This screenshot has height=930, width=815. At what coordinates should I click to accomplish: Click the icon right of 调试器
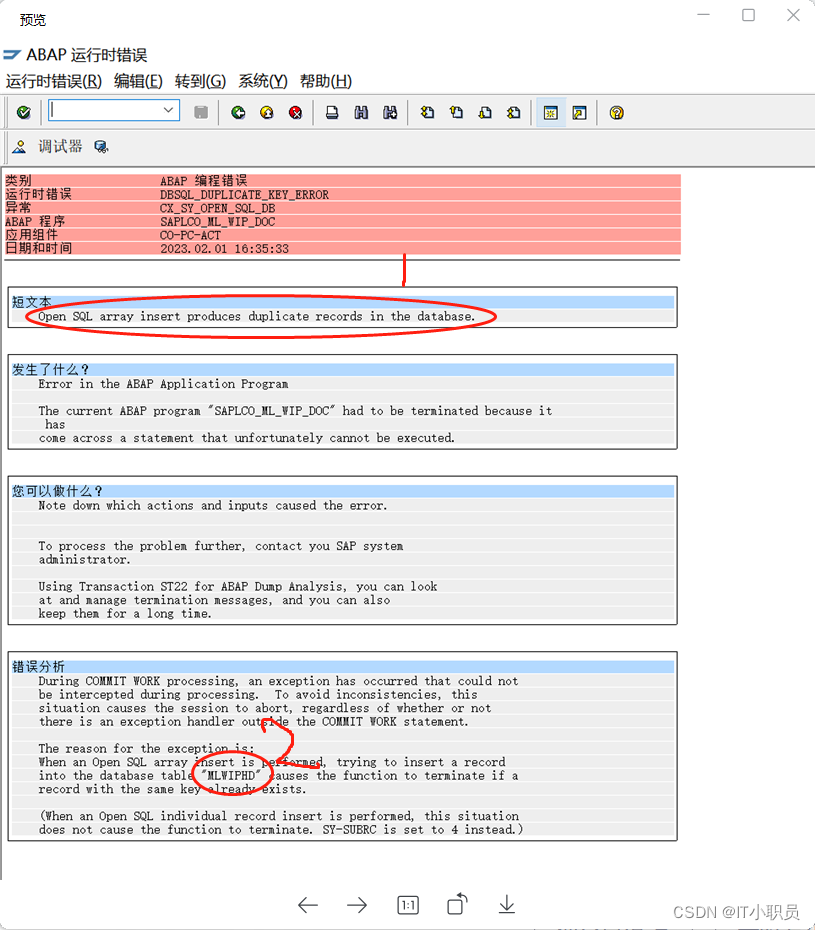coord(101,146)
